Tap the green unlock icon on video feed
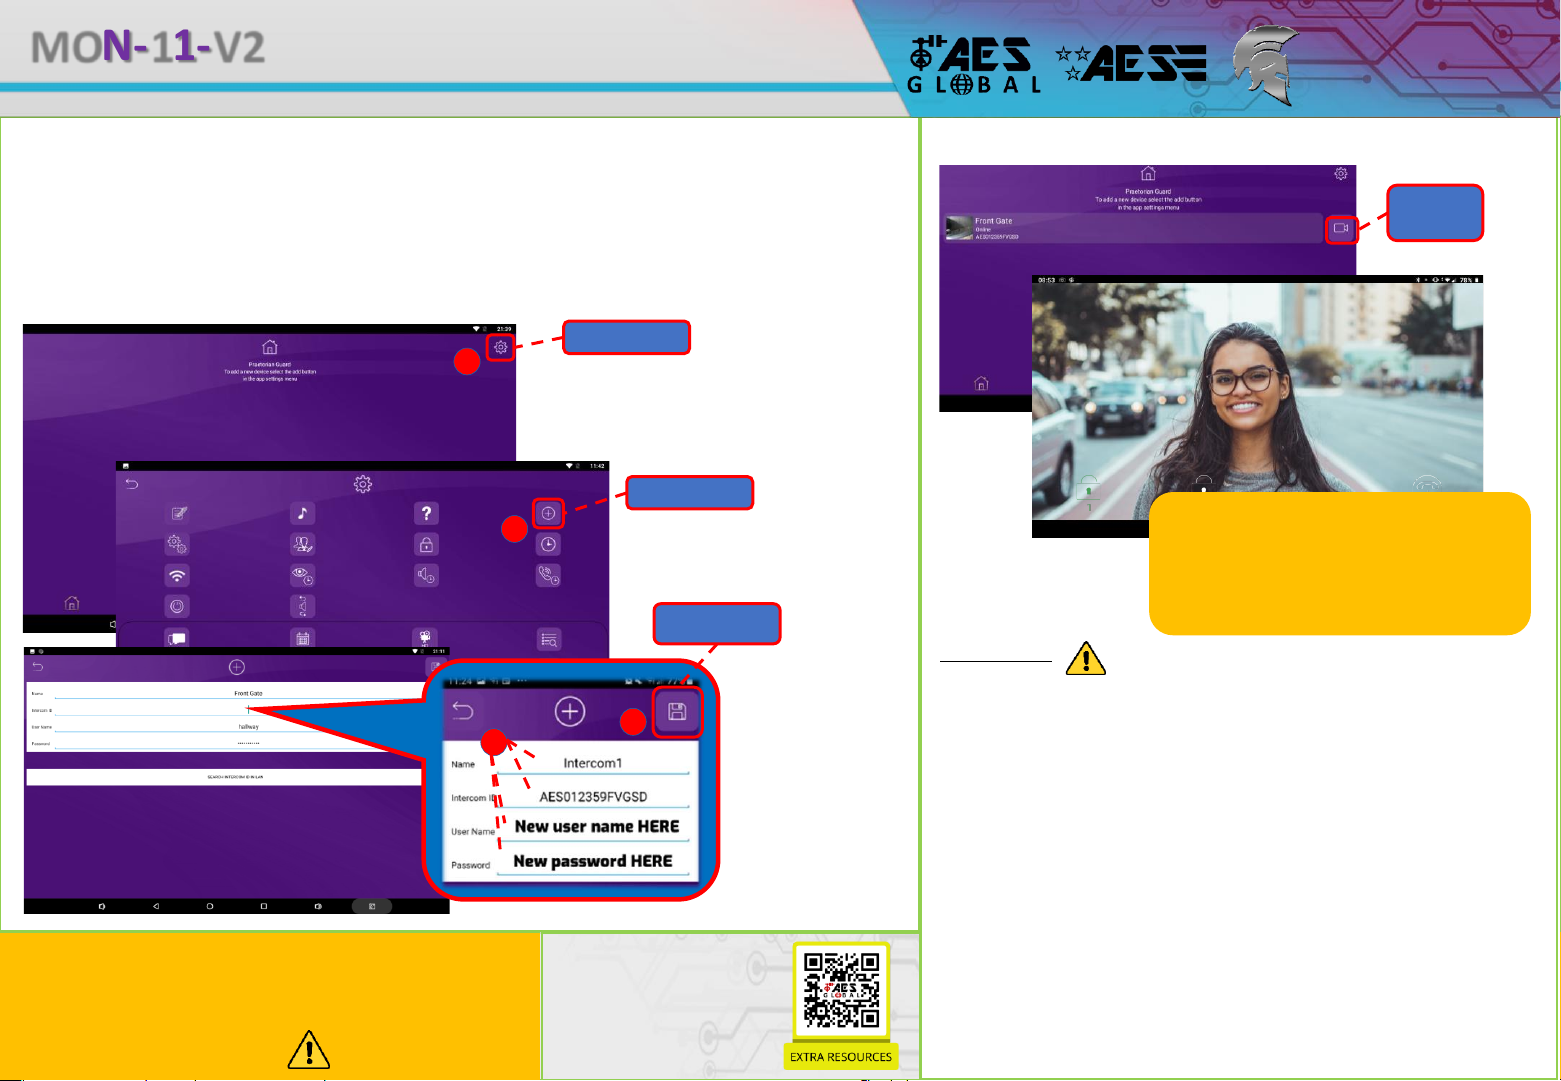This screenshot has width=1561, height=1081. [x=1088, y=489]
